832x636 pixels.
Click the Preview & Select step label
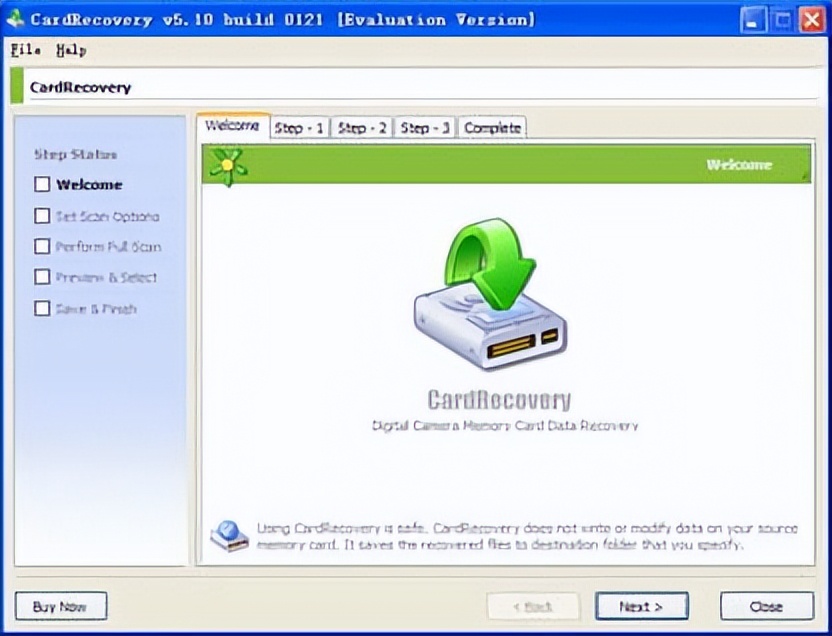tap(107, 277)
